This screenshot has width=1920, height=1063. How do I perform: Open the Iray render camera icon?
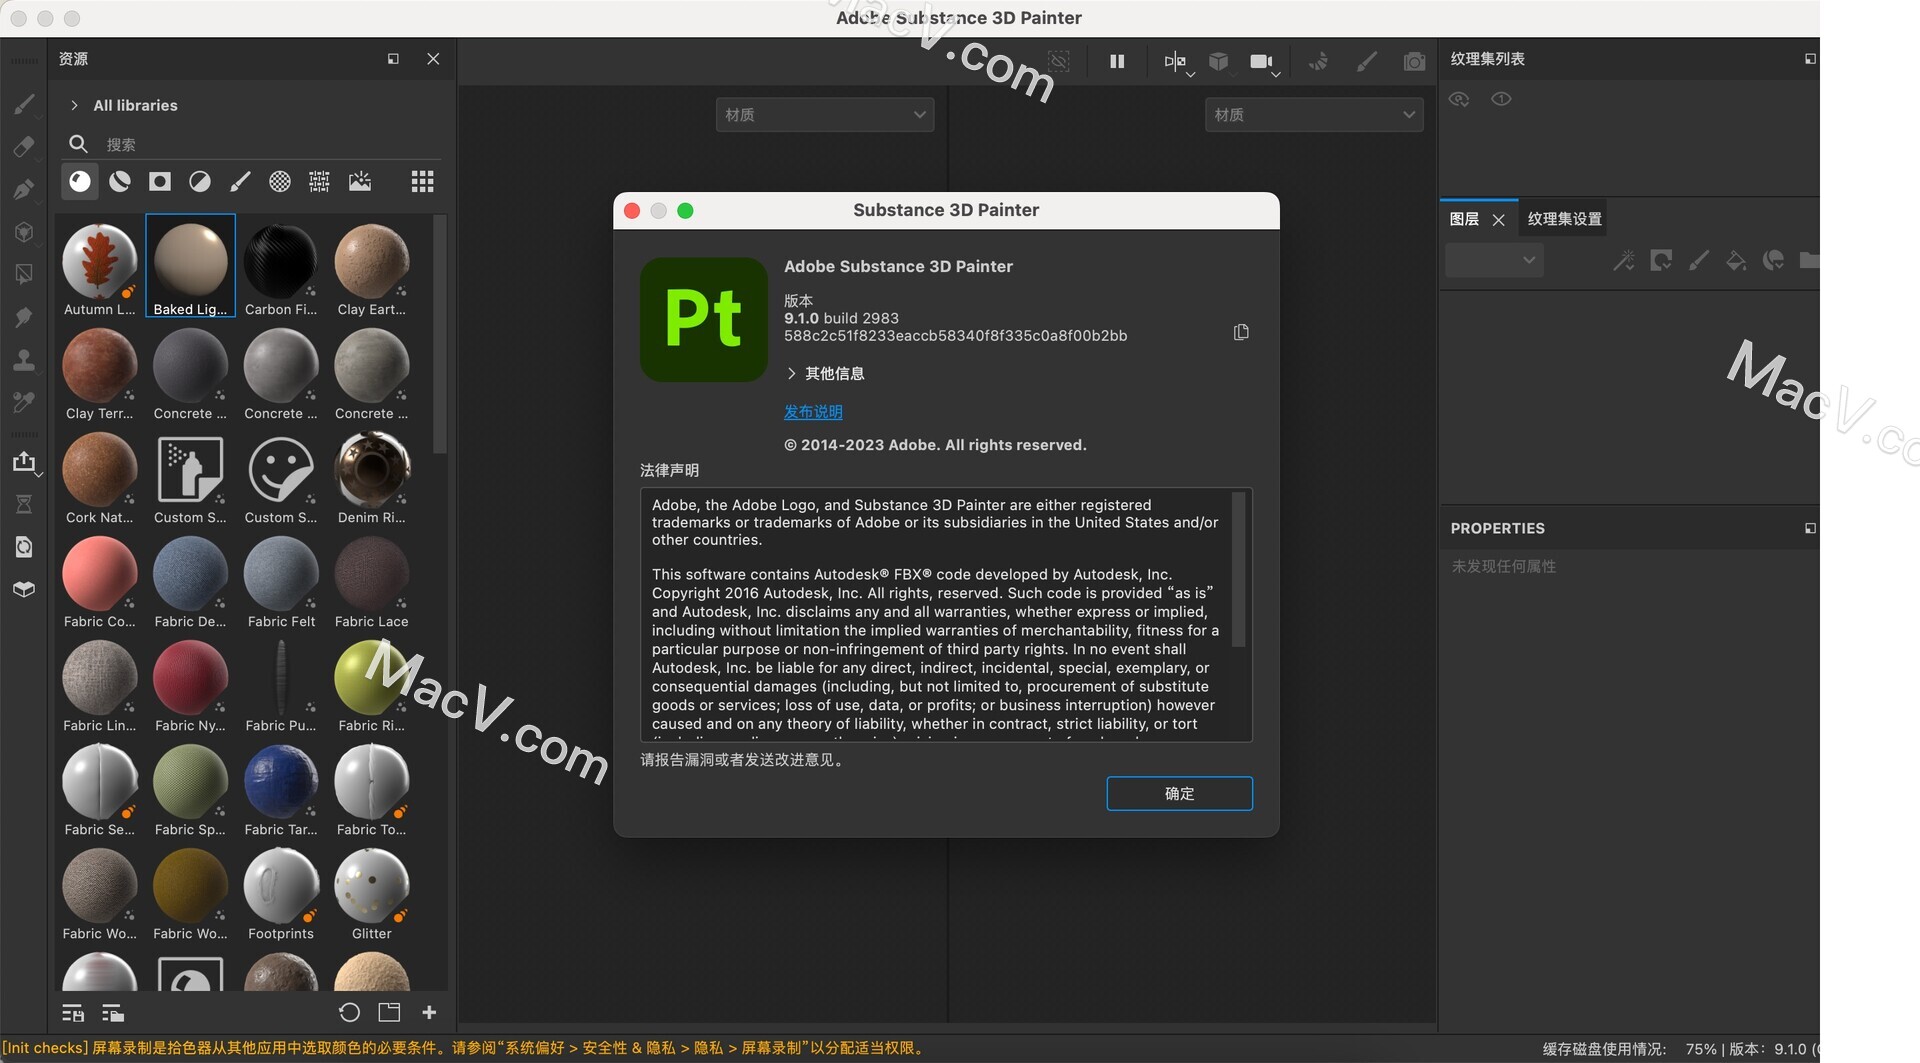coord(1414,62)
